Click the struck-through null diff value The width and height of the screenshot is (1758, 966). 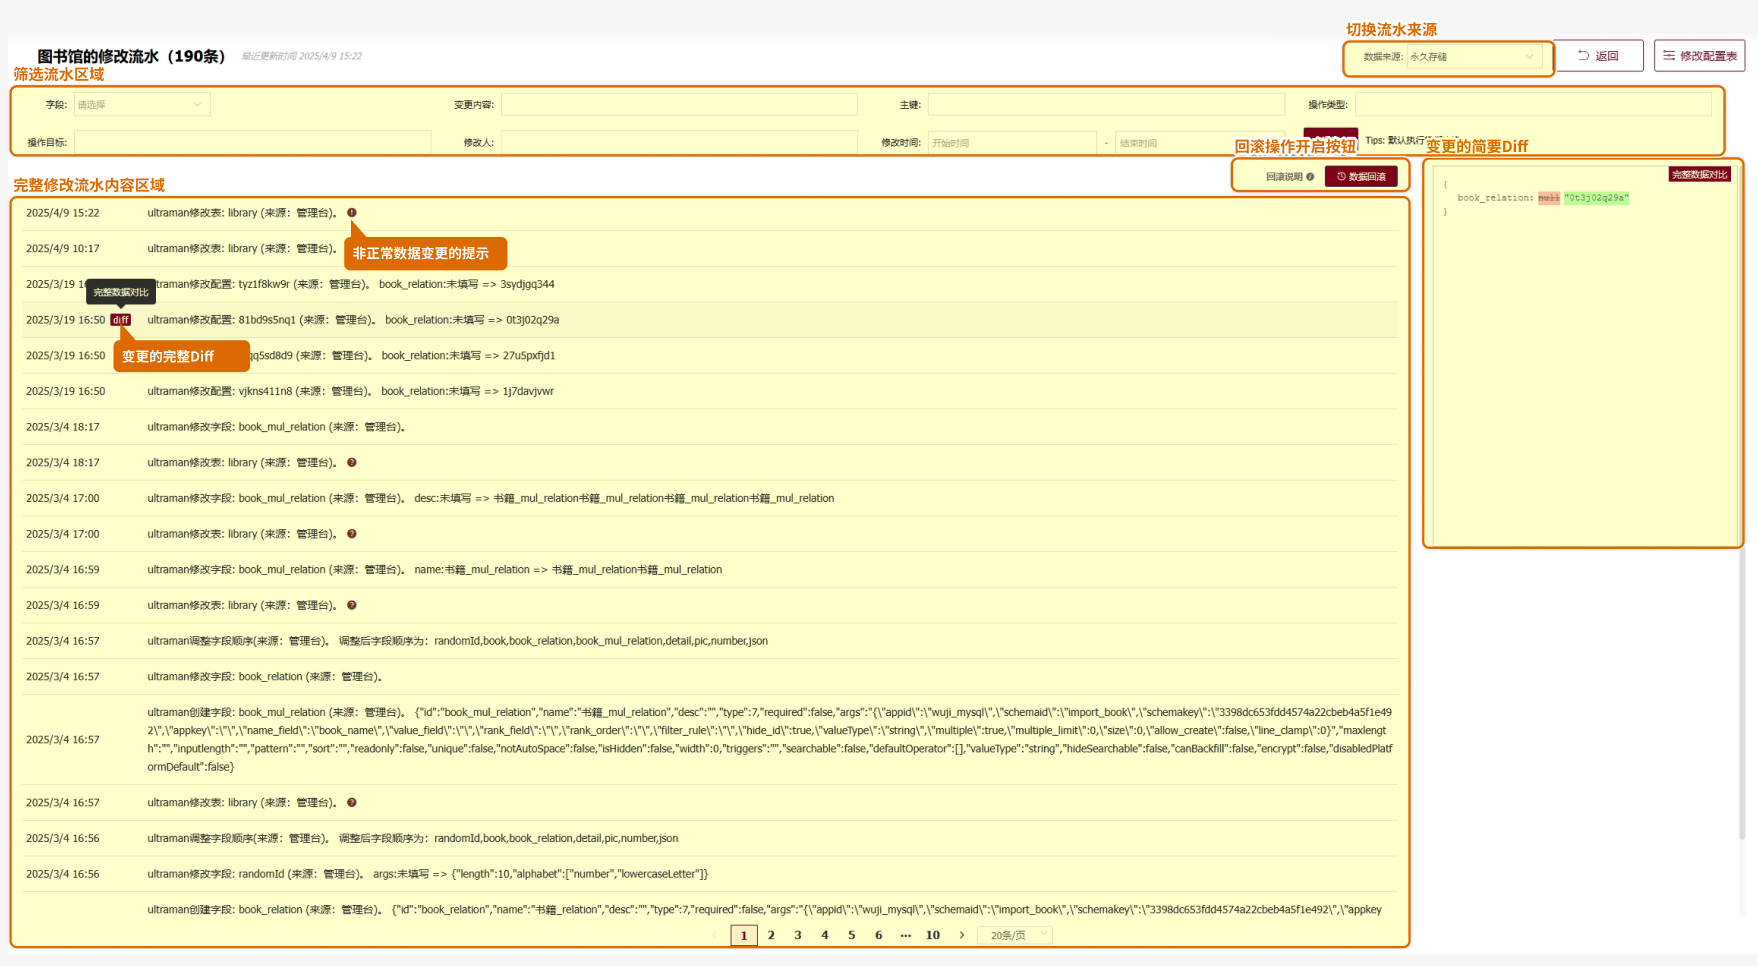coord(1549,198)
